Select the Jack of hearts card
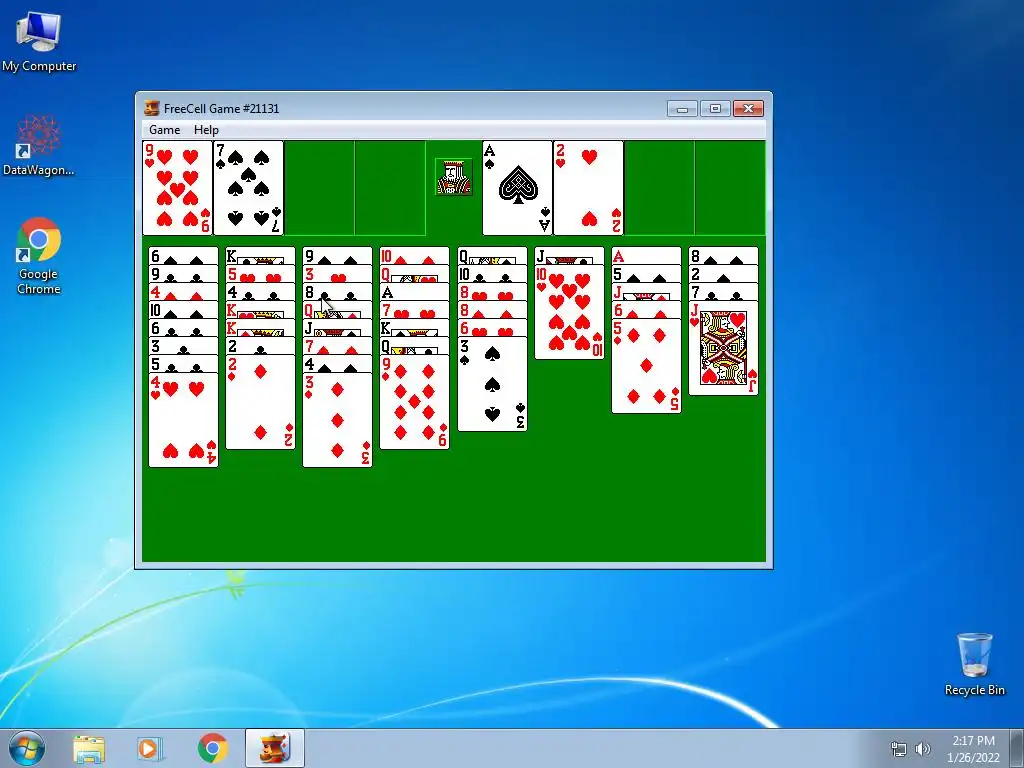The image size is (1024, 768). (x=724, y=348)
